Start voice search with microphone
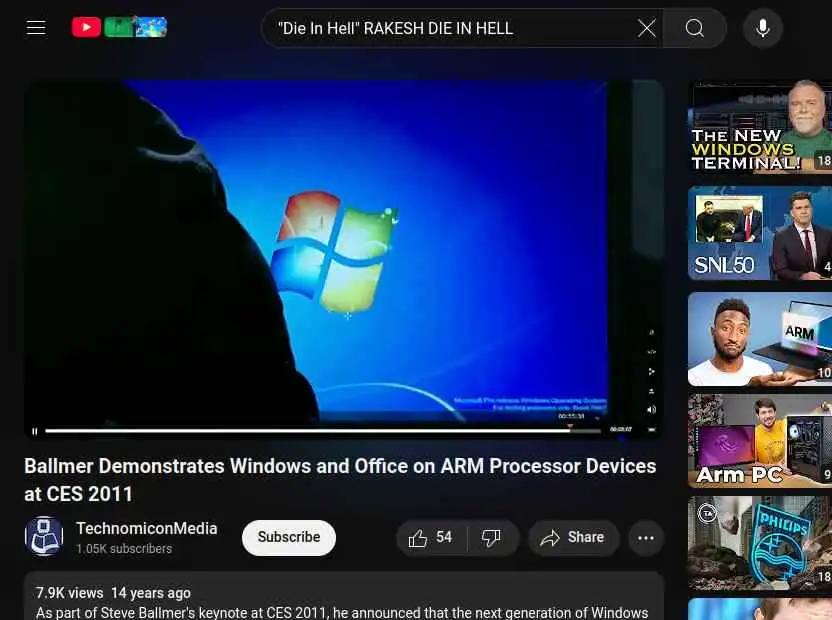 coord(762,28)
